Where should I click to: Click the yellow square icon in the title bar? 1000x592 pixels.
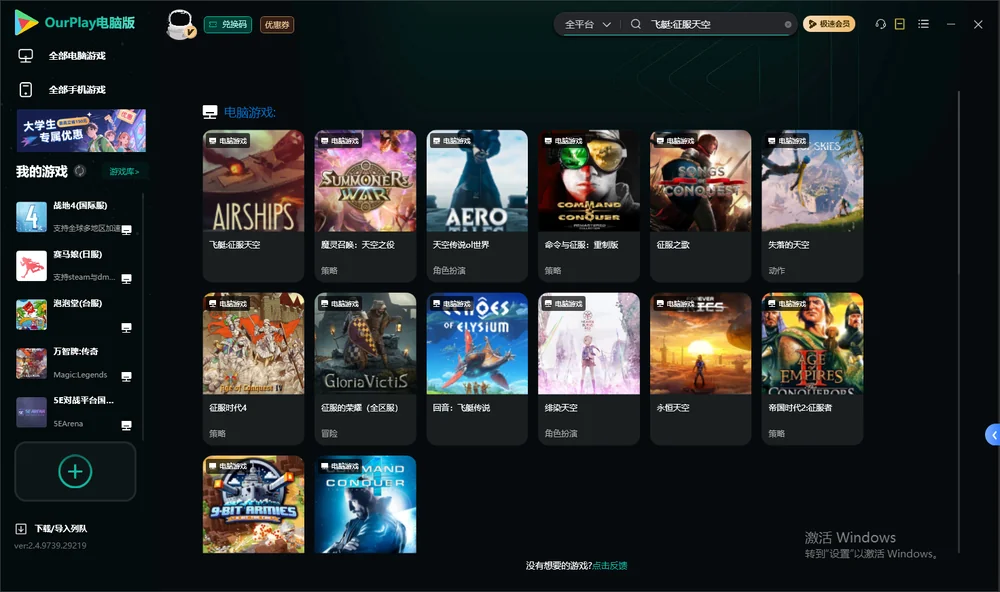900,24
